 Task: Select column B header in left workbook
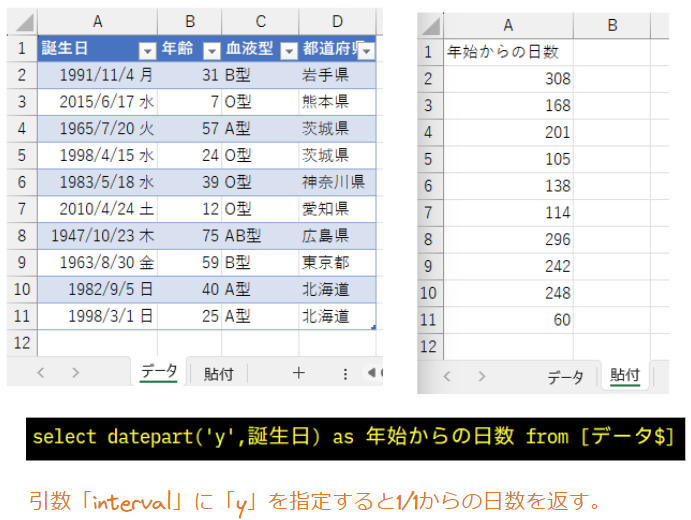[x=189, y=22]
